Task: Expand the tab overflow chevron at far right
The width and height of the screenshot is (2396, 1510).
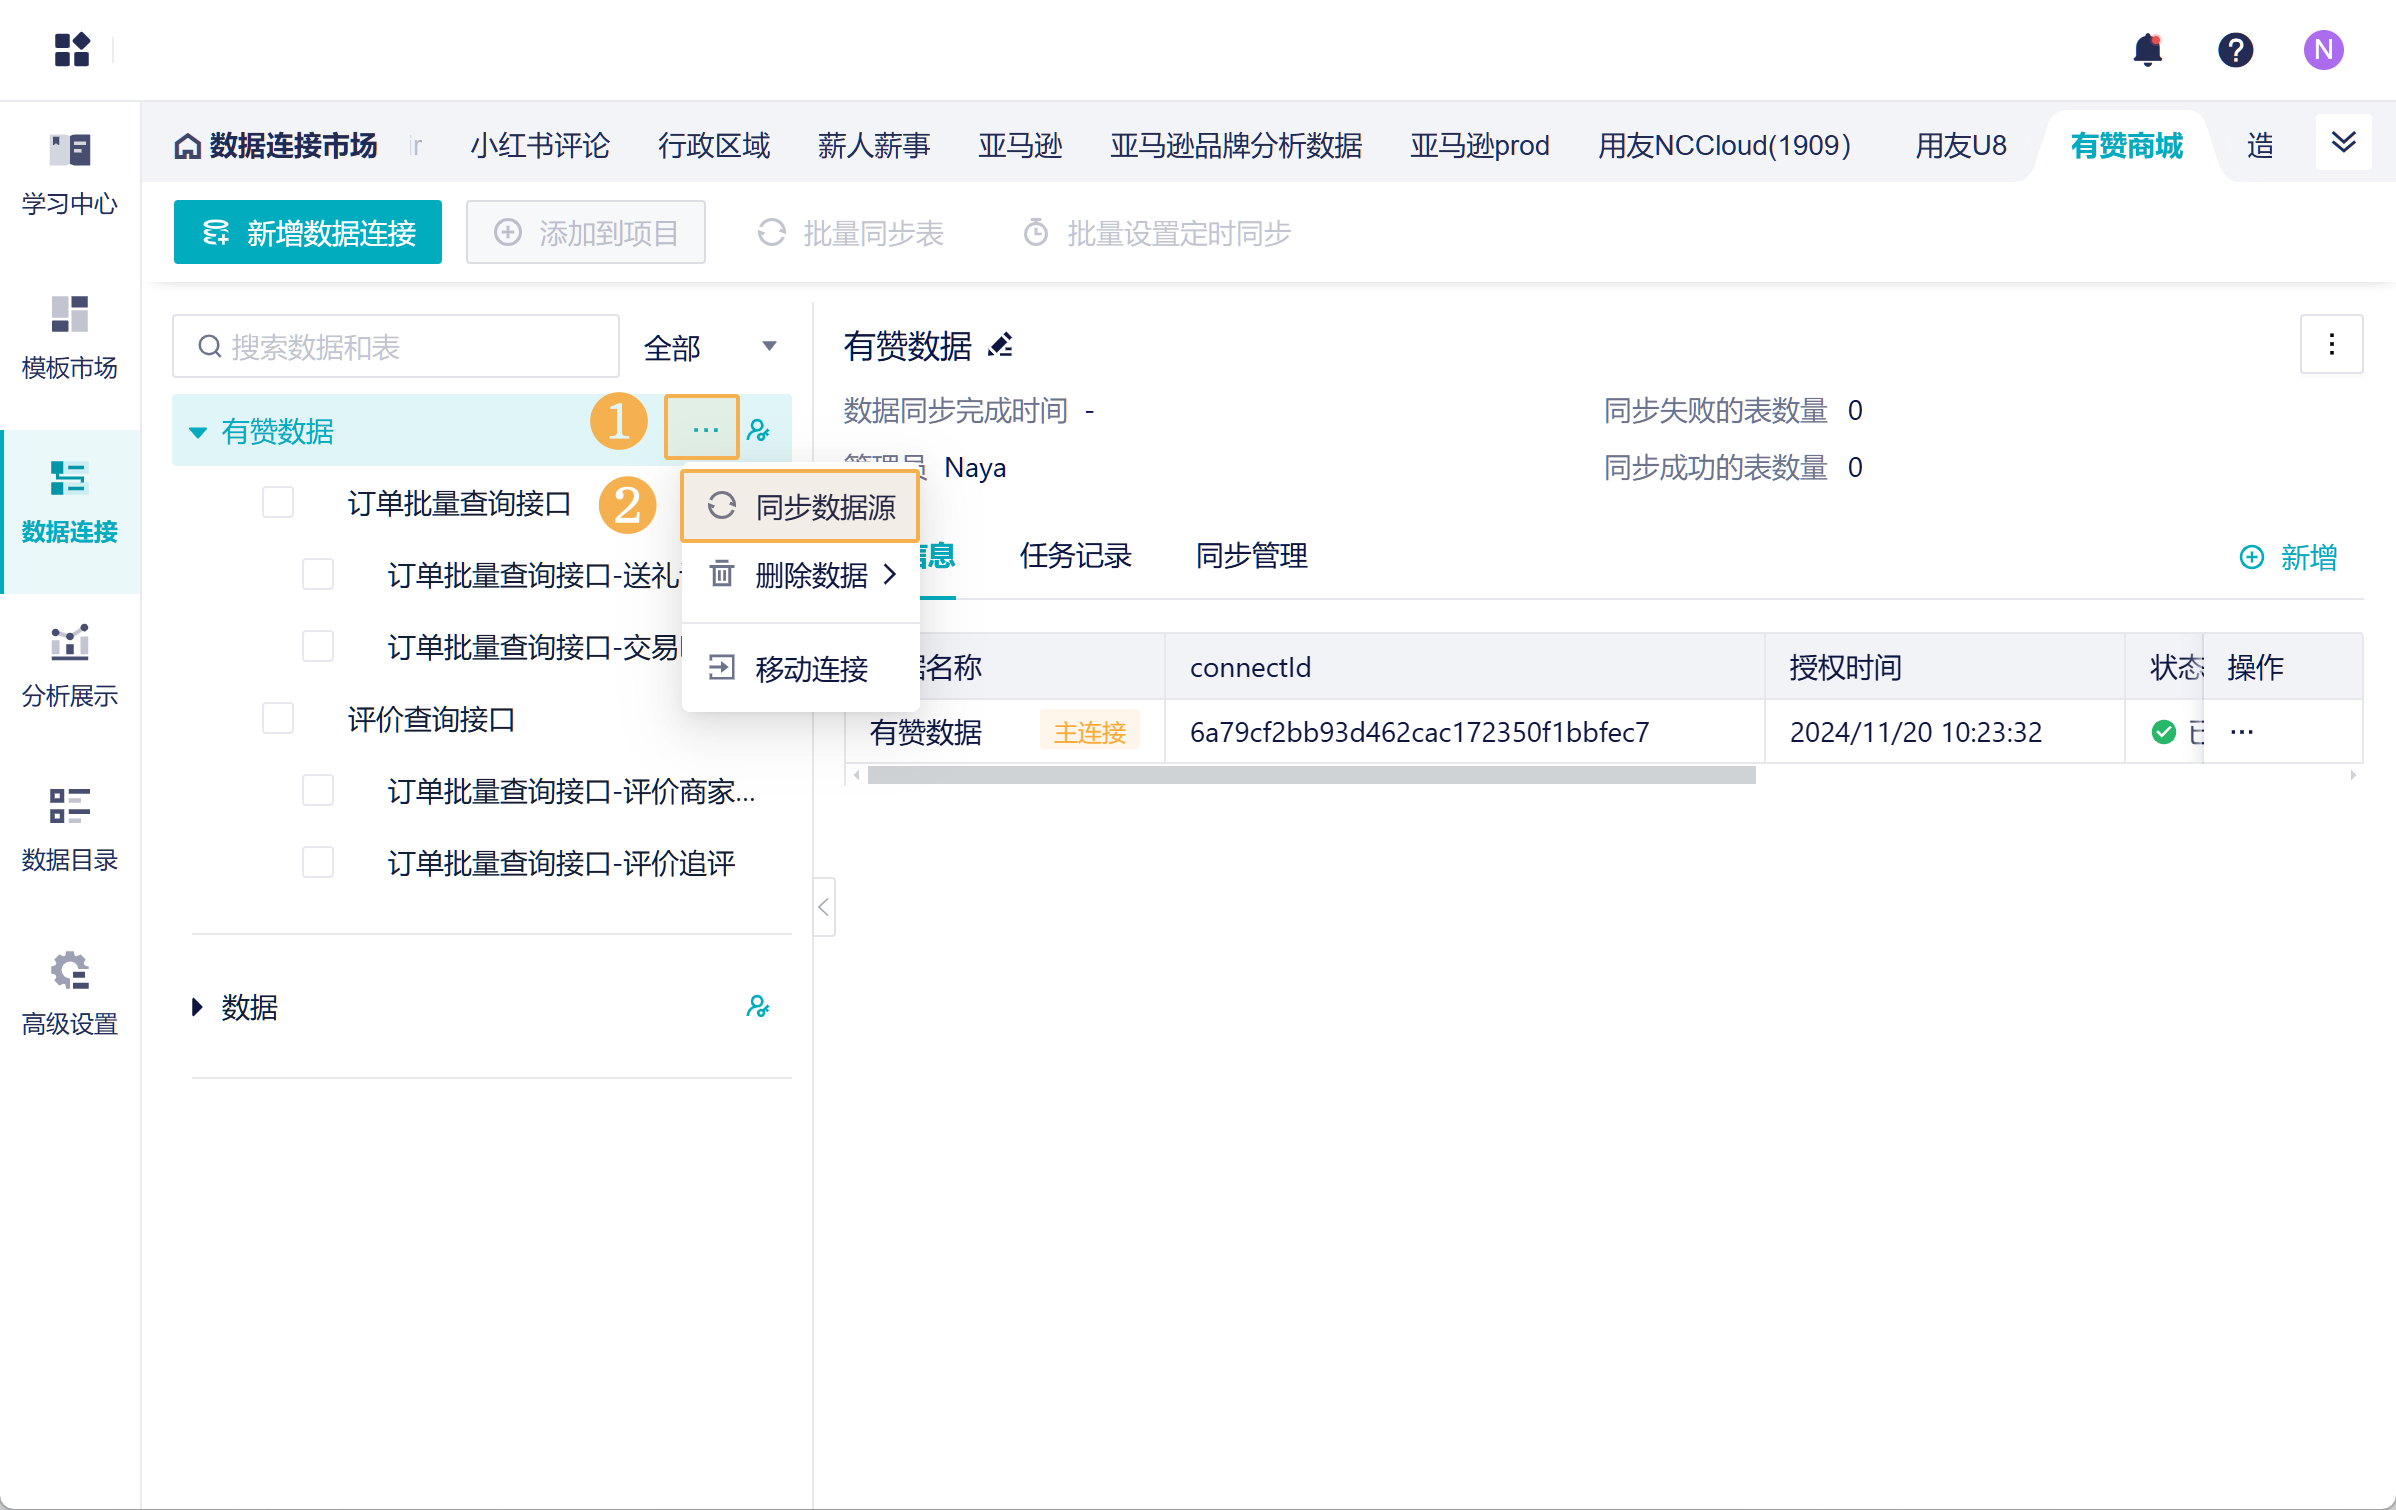Action: coord(2343,143)
